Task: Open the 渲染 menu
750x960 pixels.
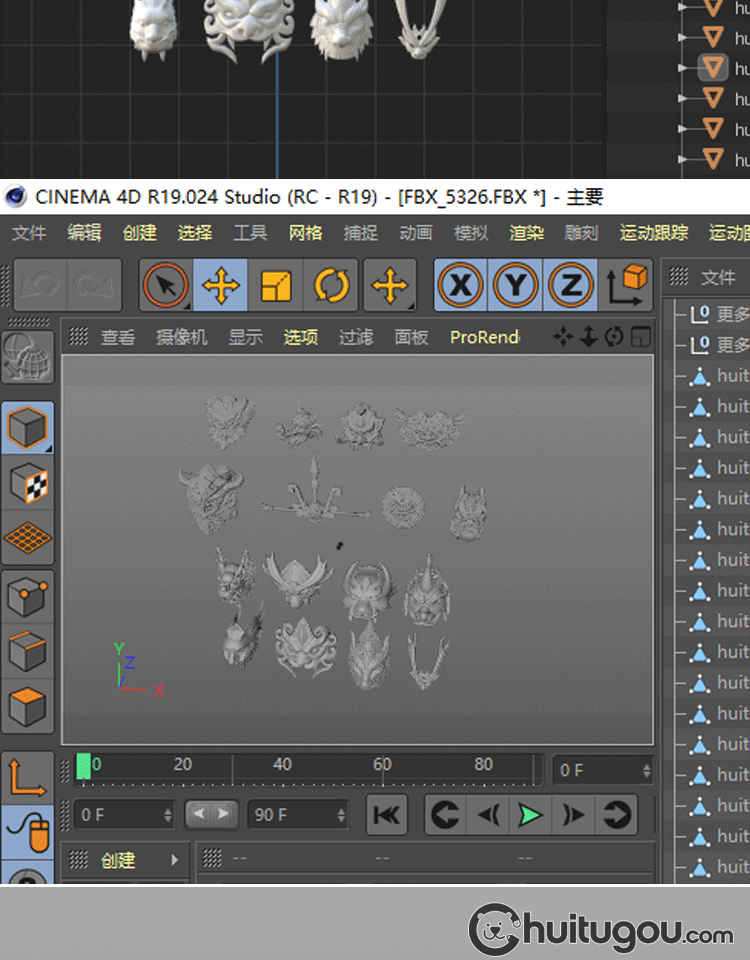Action: pos(527,233)
